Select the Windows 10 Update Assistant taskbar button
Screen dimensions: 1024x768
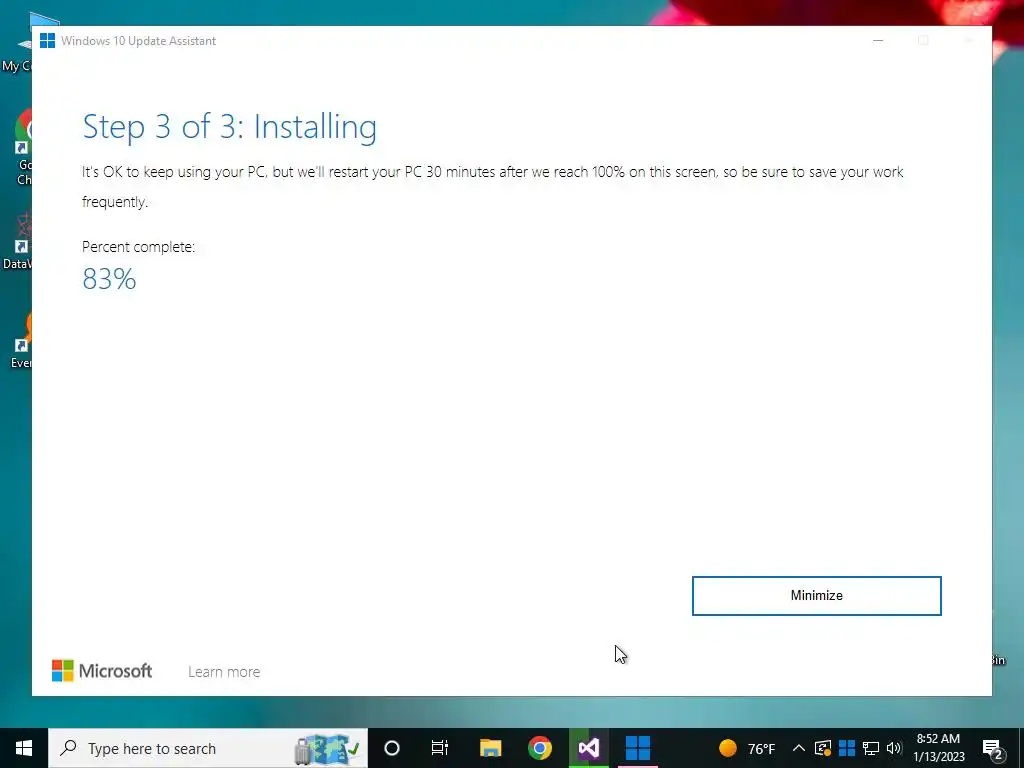pyautogui.click(x=638, y=748)
